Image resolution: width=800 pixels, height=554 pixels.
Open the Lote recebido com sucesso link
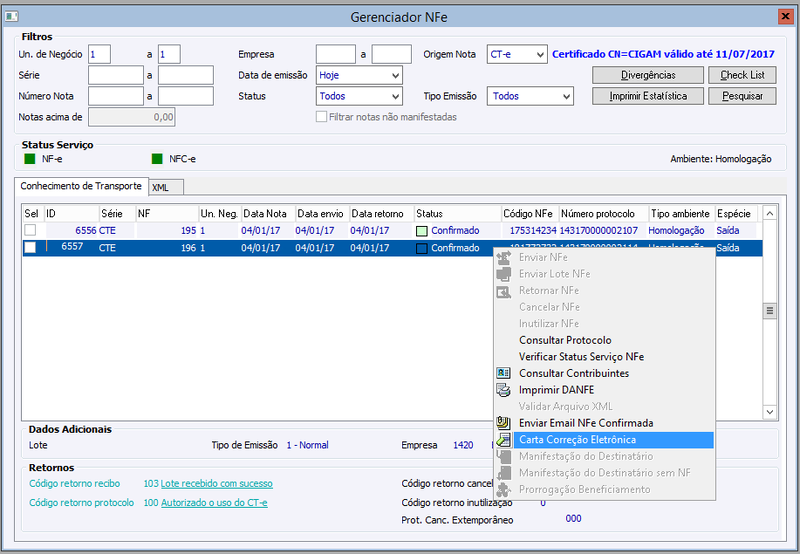click(x=216, y=484)
